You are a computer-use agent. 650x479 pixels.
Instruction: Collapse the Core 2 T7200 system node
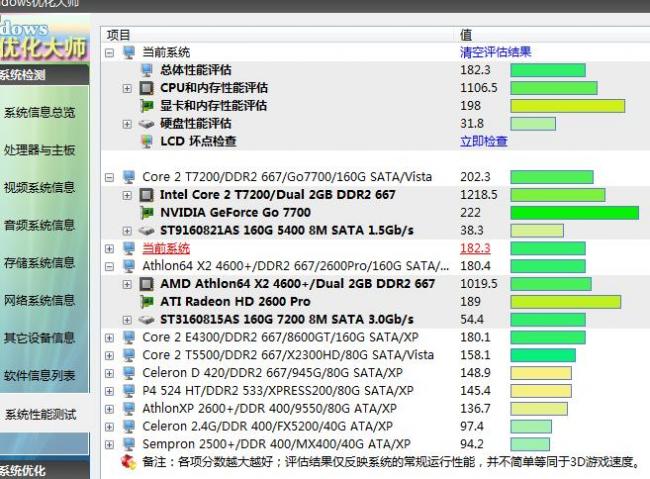[x=109, y=177]
